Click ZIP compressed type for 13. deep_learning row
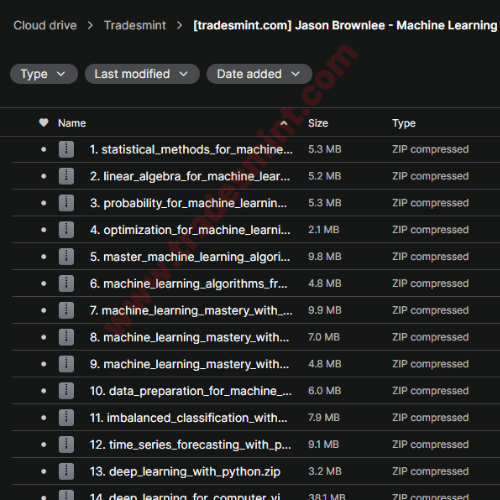The width and height of the screenshot is (500, 500). pyautogui.click(x=430, y=471)
